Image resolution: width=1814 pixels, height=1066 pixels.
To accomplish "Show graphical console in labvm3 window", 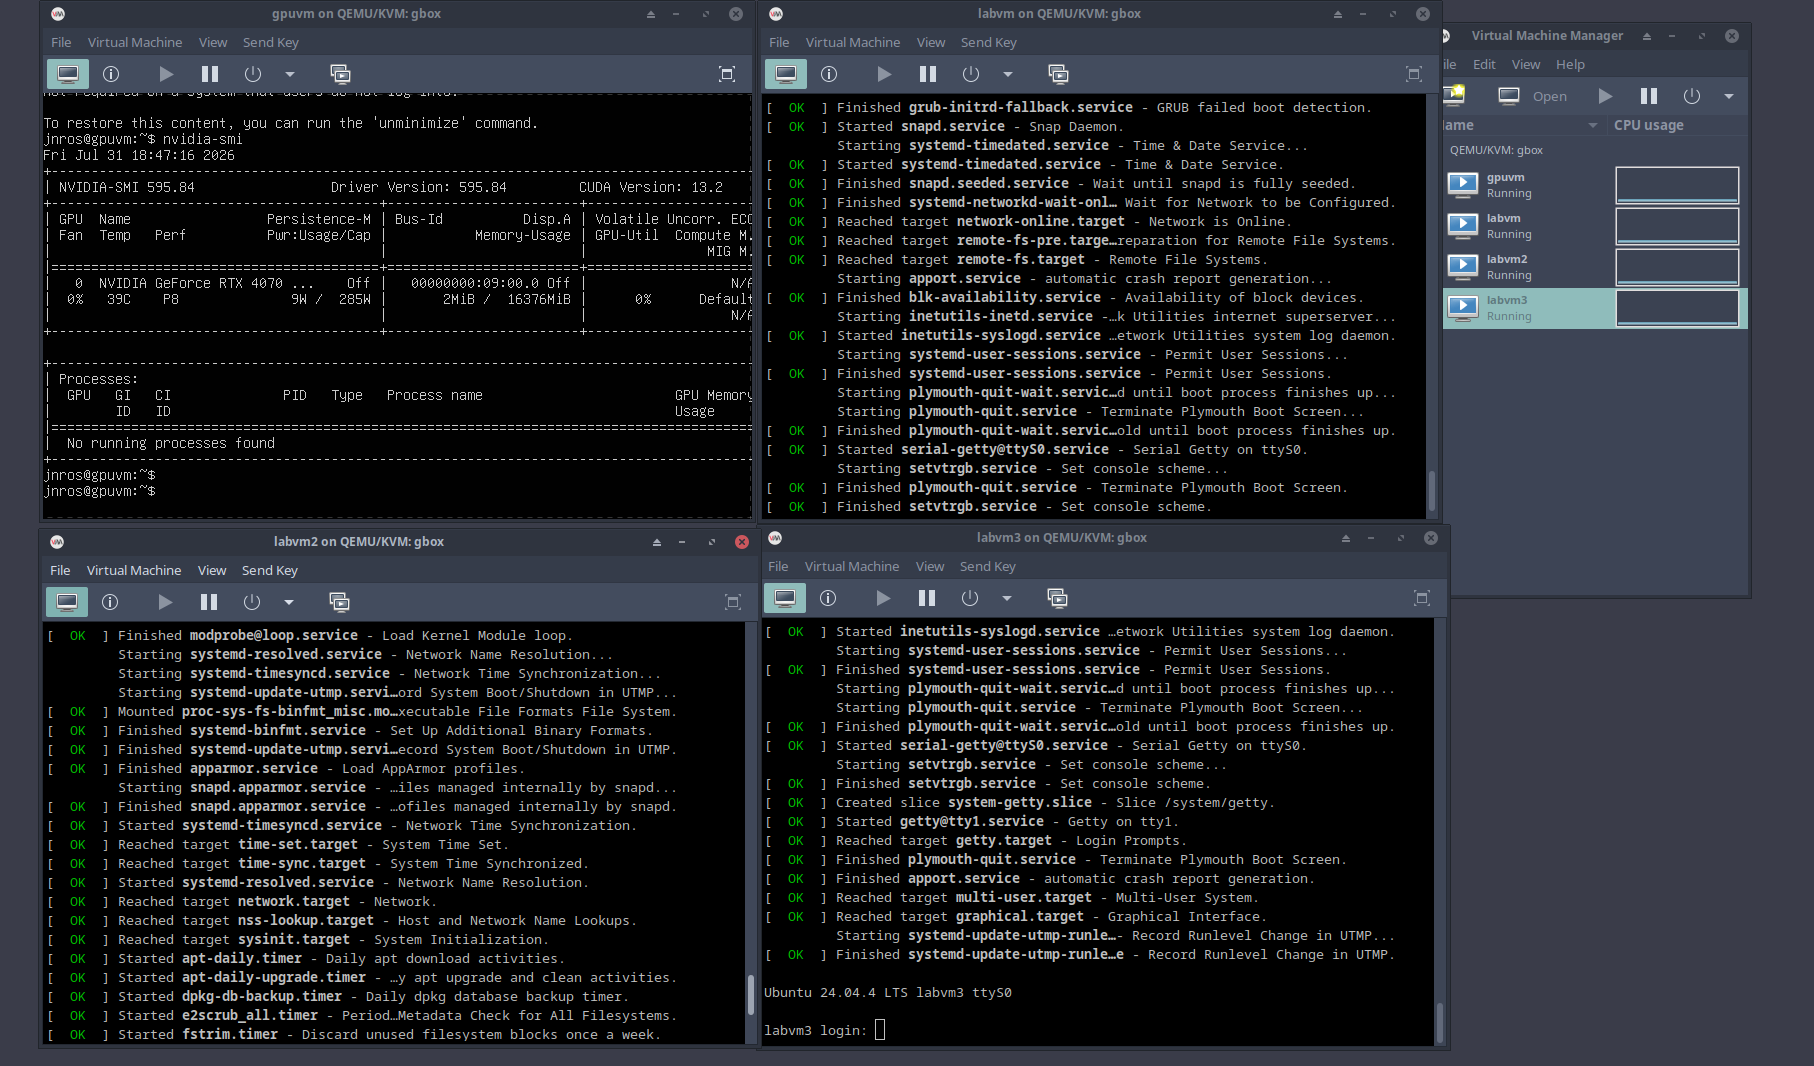I will 785,598.
